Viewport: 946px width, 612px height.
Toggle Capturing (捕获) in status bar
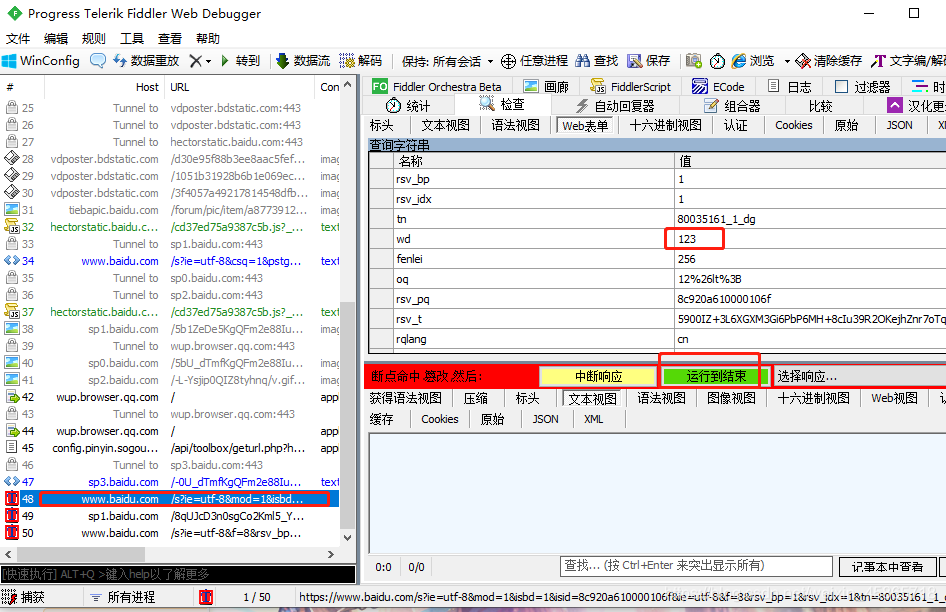24,597
